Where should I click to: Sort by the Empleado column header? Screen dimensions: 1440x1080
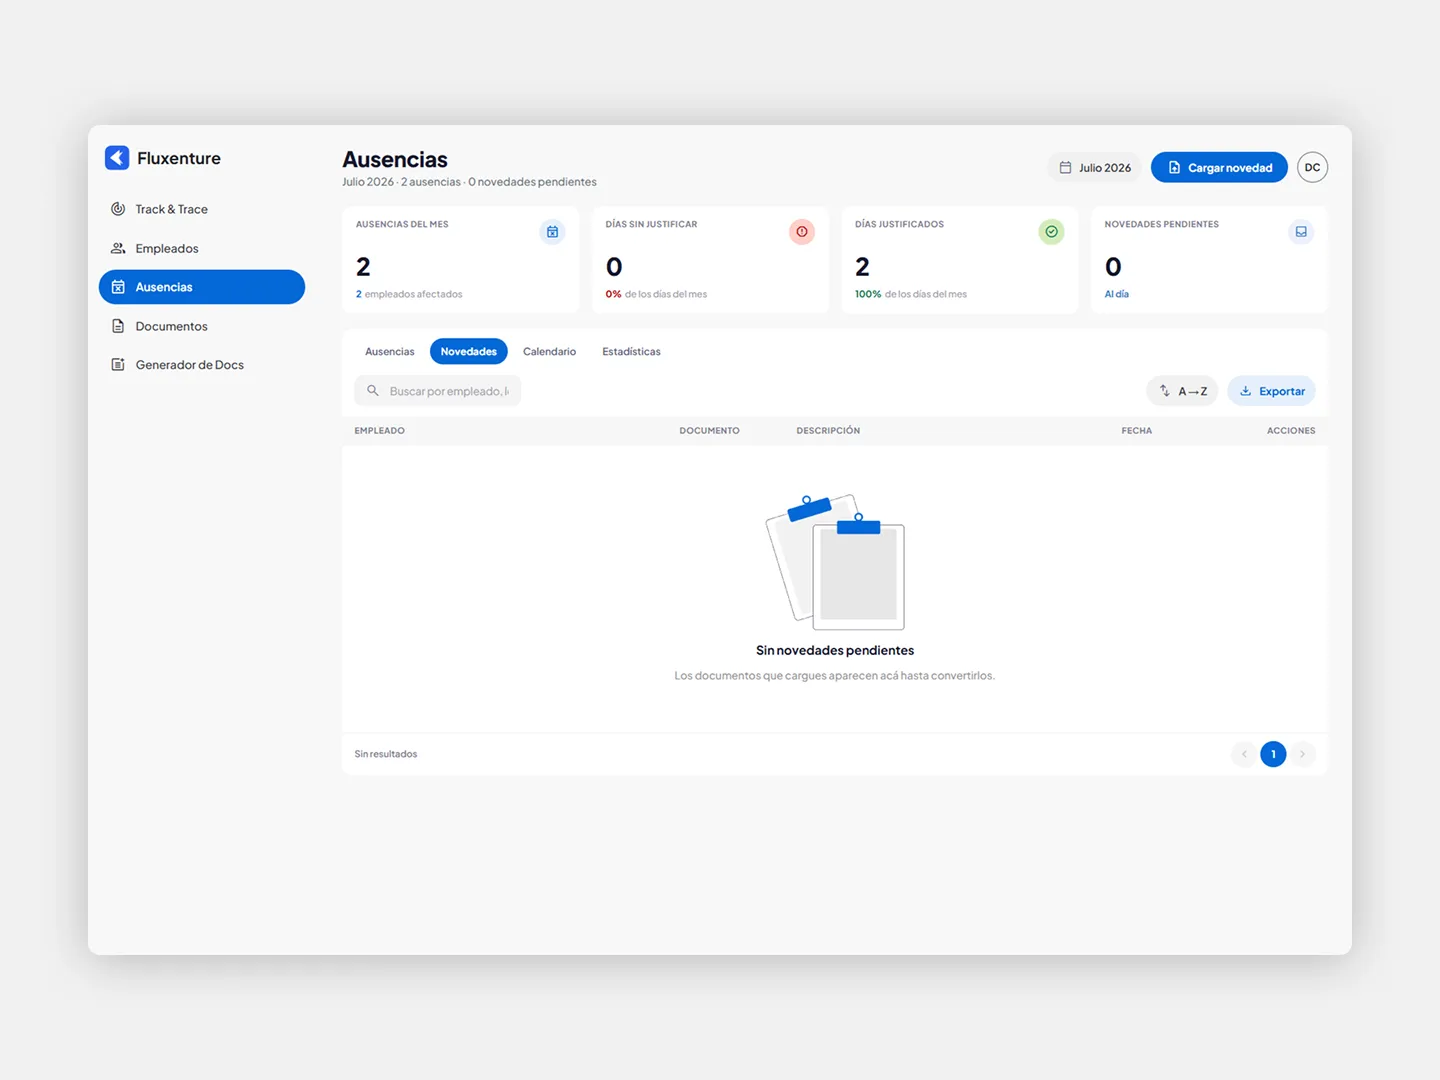(380, 431)
